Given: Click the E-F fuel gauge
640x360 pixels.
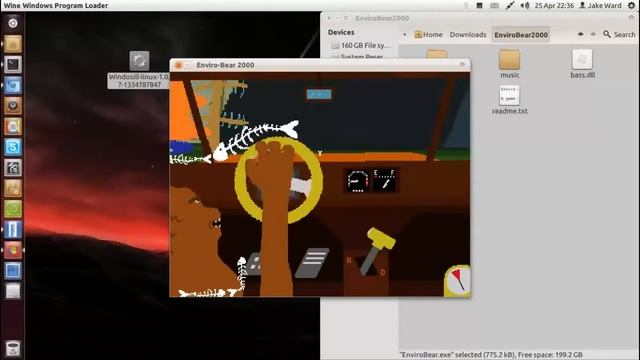Looking at the screenshot, I should [x=384, y=180].
